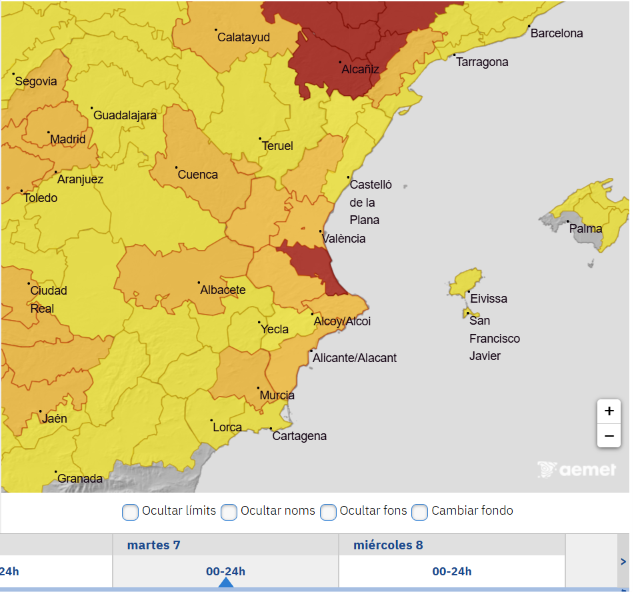633x592 pixels.
Task: Zoom in with the plus button
Action: (609, 411)
